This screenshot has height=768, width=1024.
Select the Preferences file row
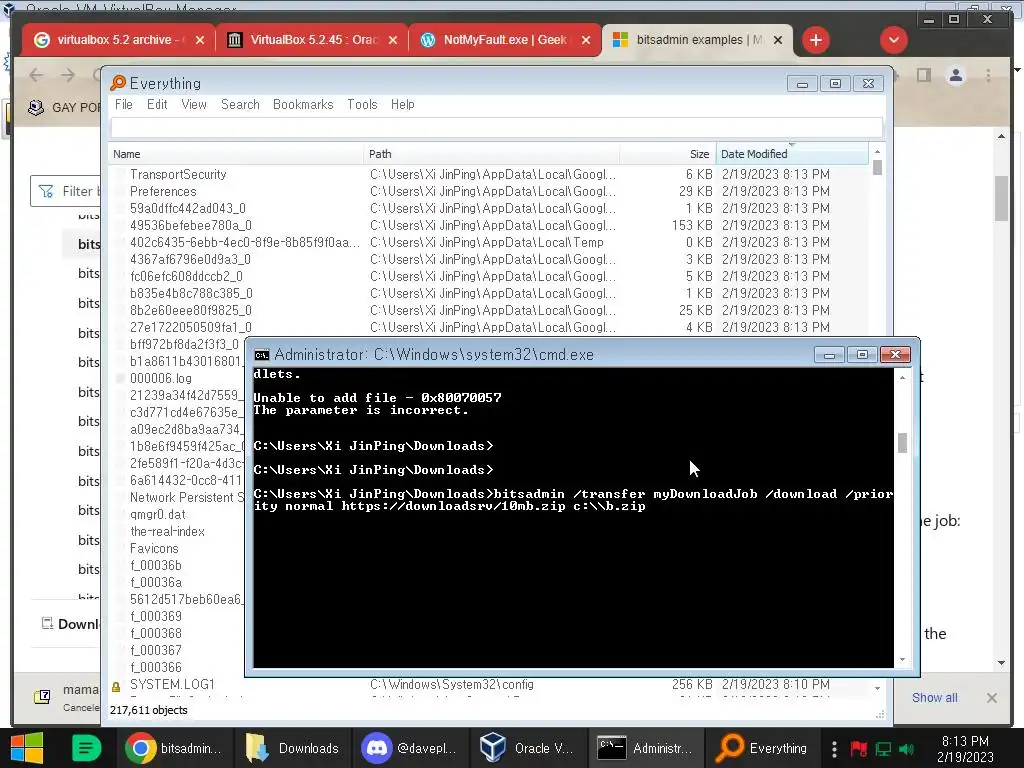pyautogui.click(x=490, y=191)
